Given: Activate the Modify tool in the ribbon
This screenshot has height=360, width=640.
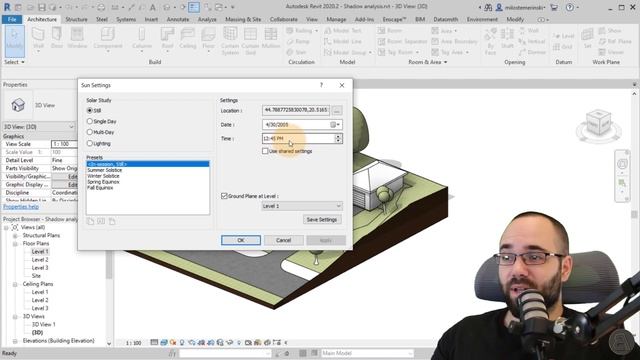Looking at the screenshot, I should 15,40.
